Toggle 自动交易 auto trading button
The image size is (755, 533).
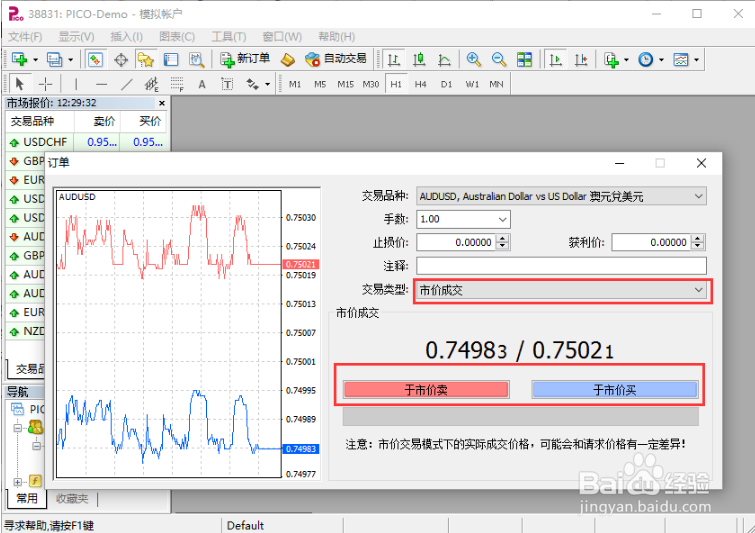[336, 59]
